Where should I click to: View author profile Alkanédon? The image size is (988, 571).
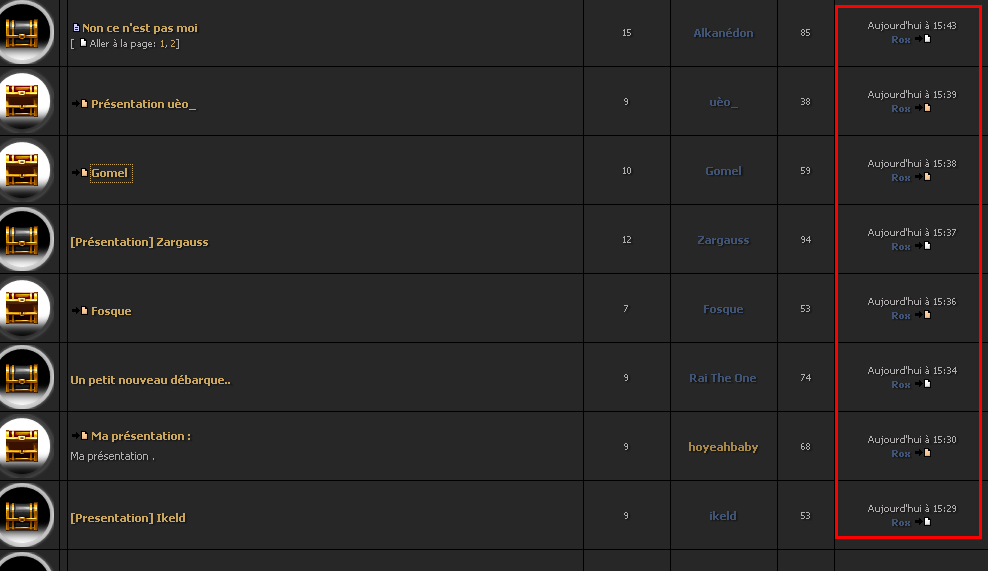[x=723, y=33]
